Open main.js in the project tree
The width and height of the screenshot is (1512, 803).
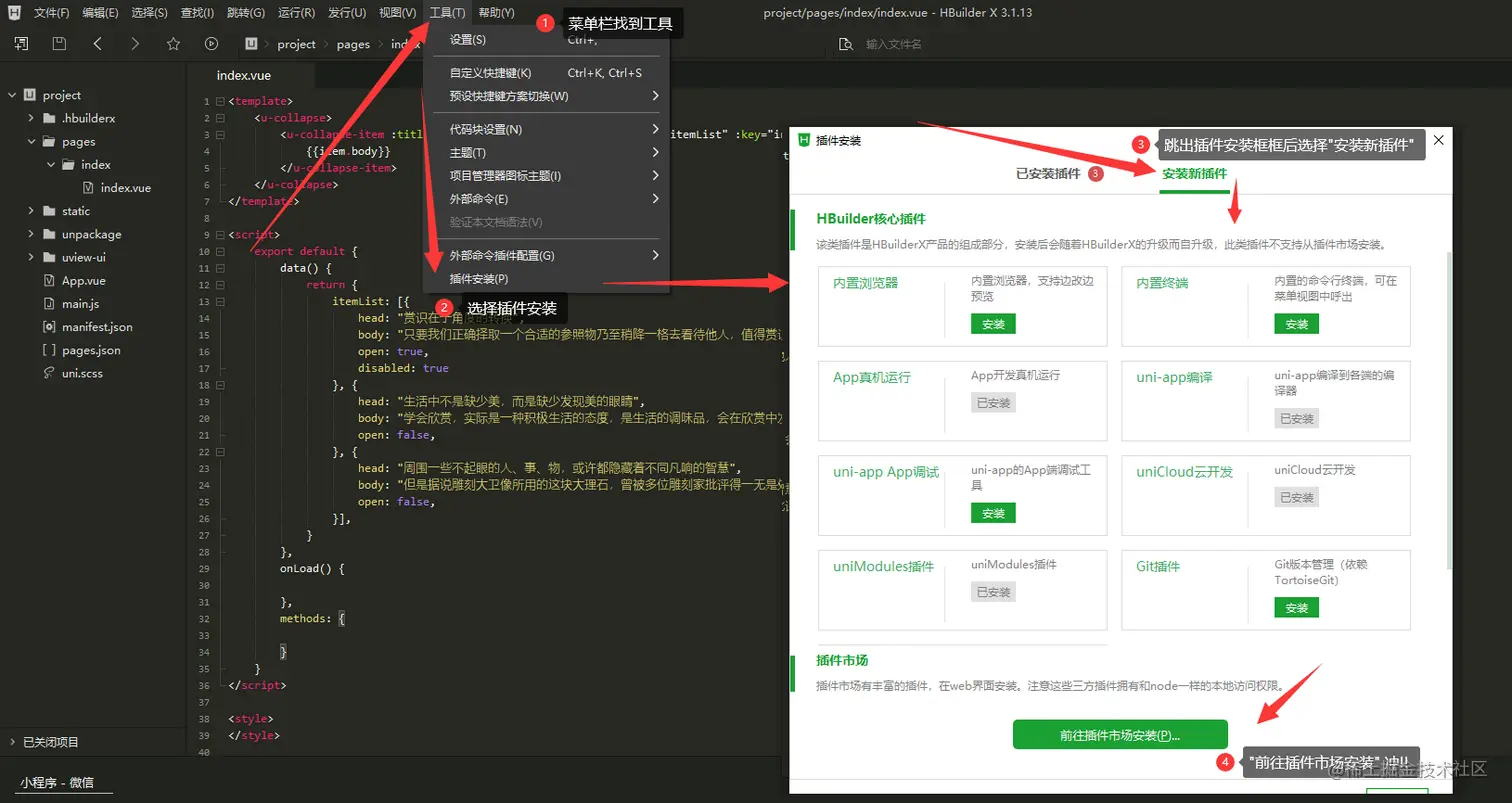coord(71,304)
